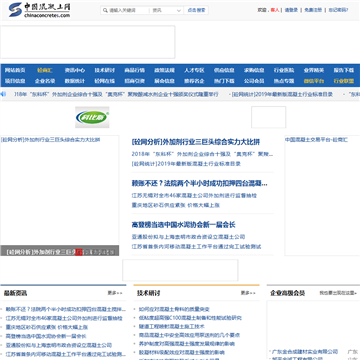Open article 养护制度对高强混凝土强度发展规律的影响
The image size is (360, 360).
point(187,344)
